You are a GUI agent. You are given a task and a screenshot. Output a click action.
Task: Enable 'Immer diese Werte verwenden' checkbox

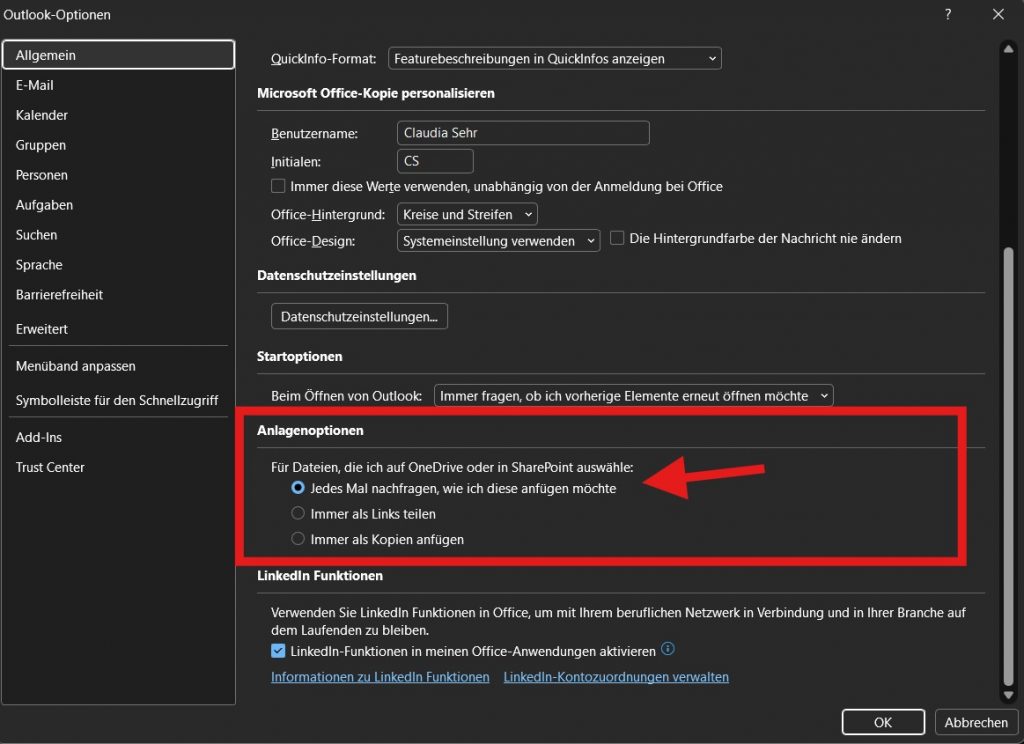(278, 186)
